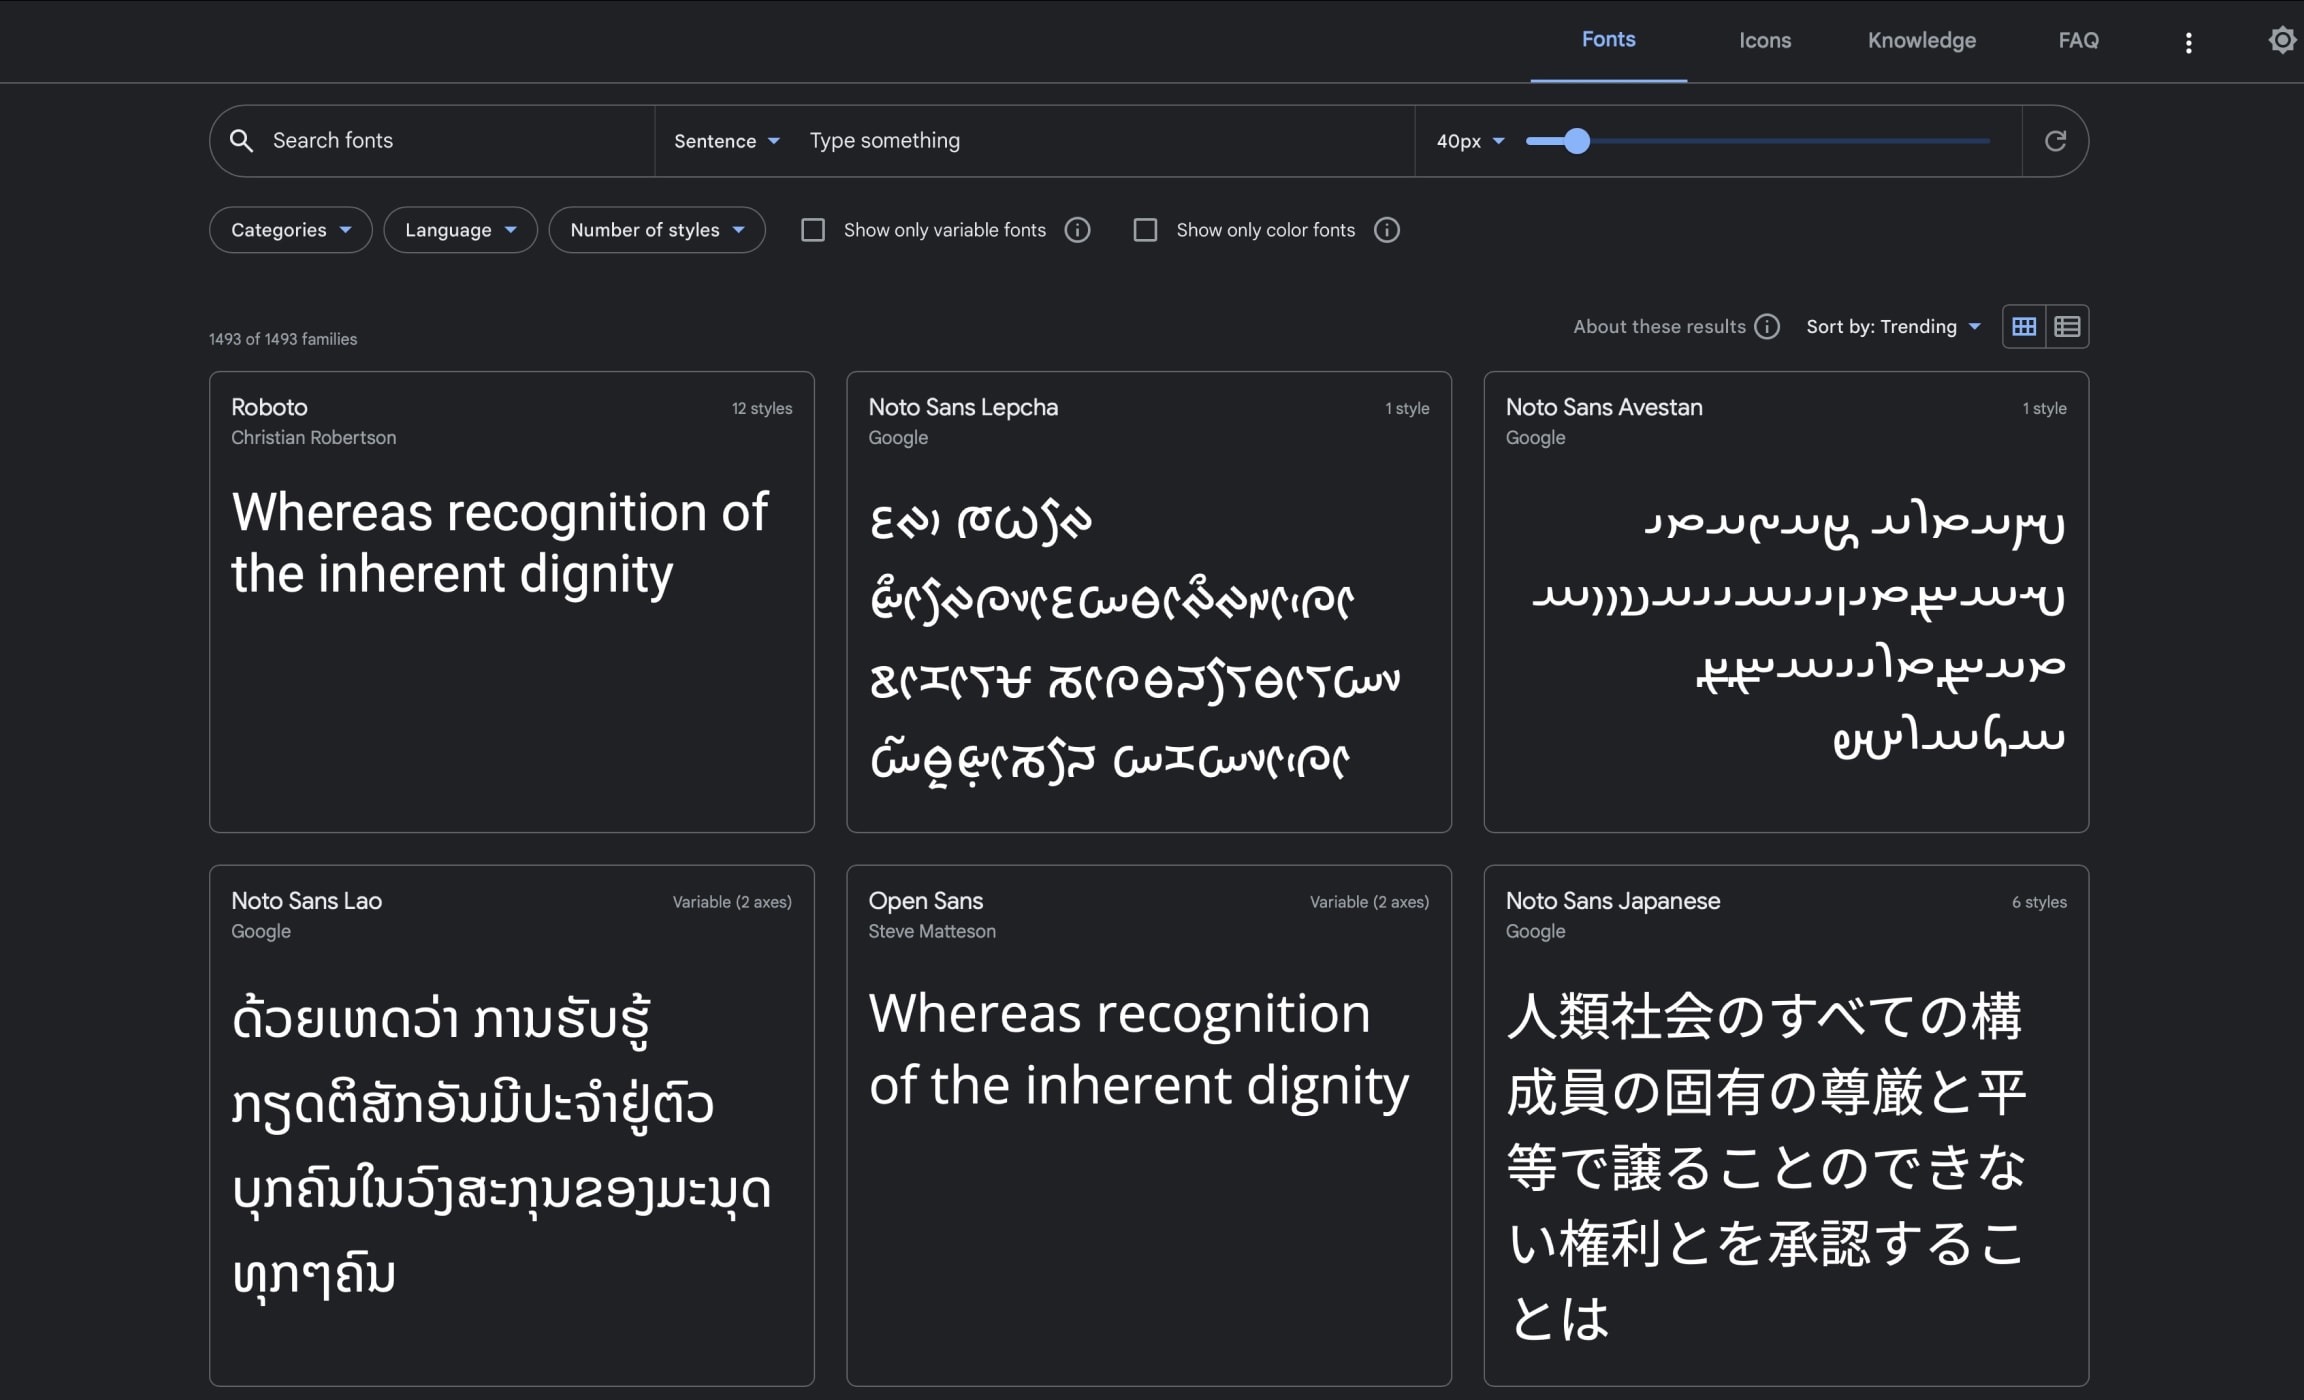Click info icon next to variable fonts
The width and height of the screenshot is (2304, 1400).
point(1077,230)
